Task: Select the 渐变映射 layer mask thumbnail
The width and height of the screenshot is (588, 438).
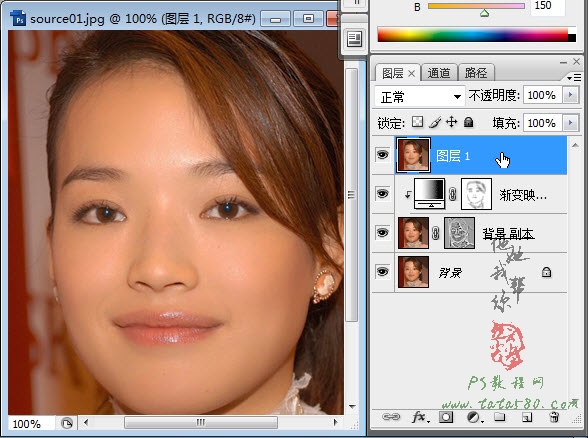Action: click(x=476, y=194)
